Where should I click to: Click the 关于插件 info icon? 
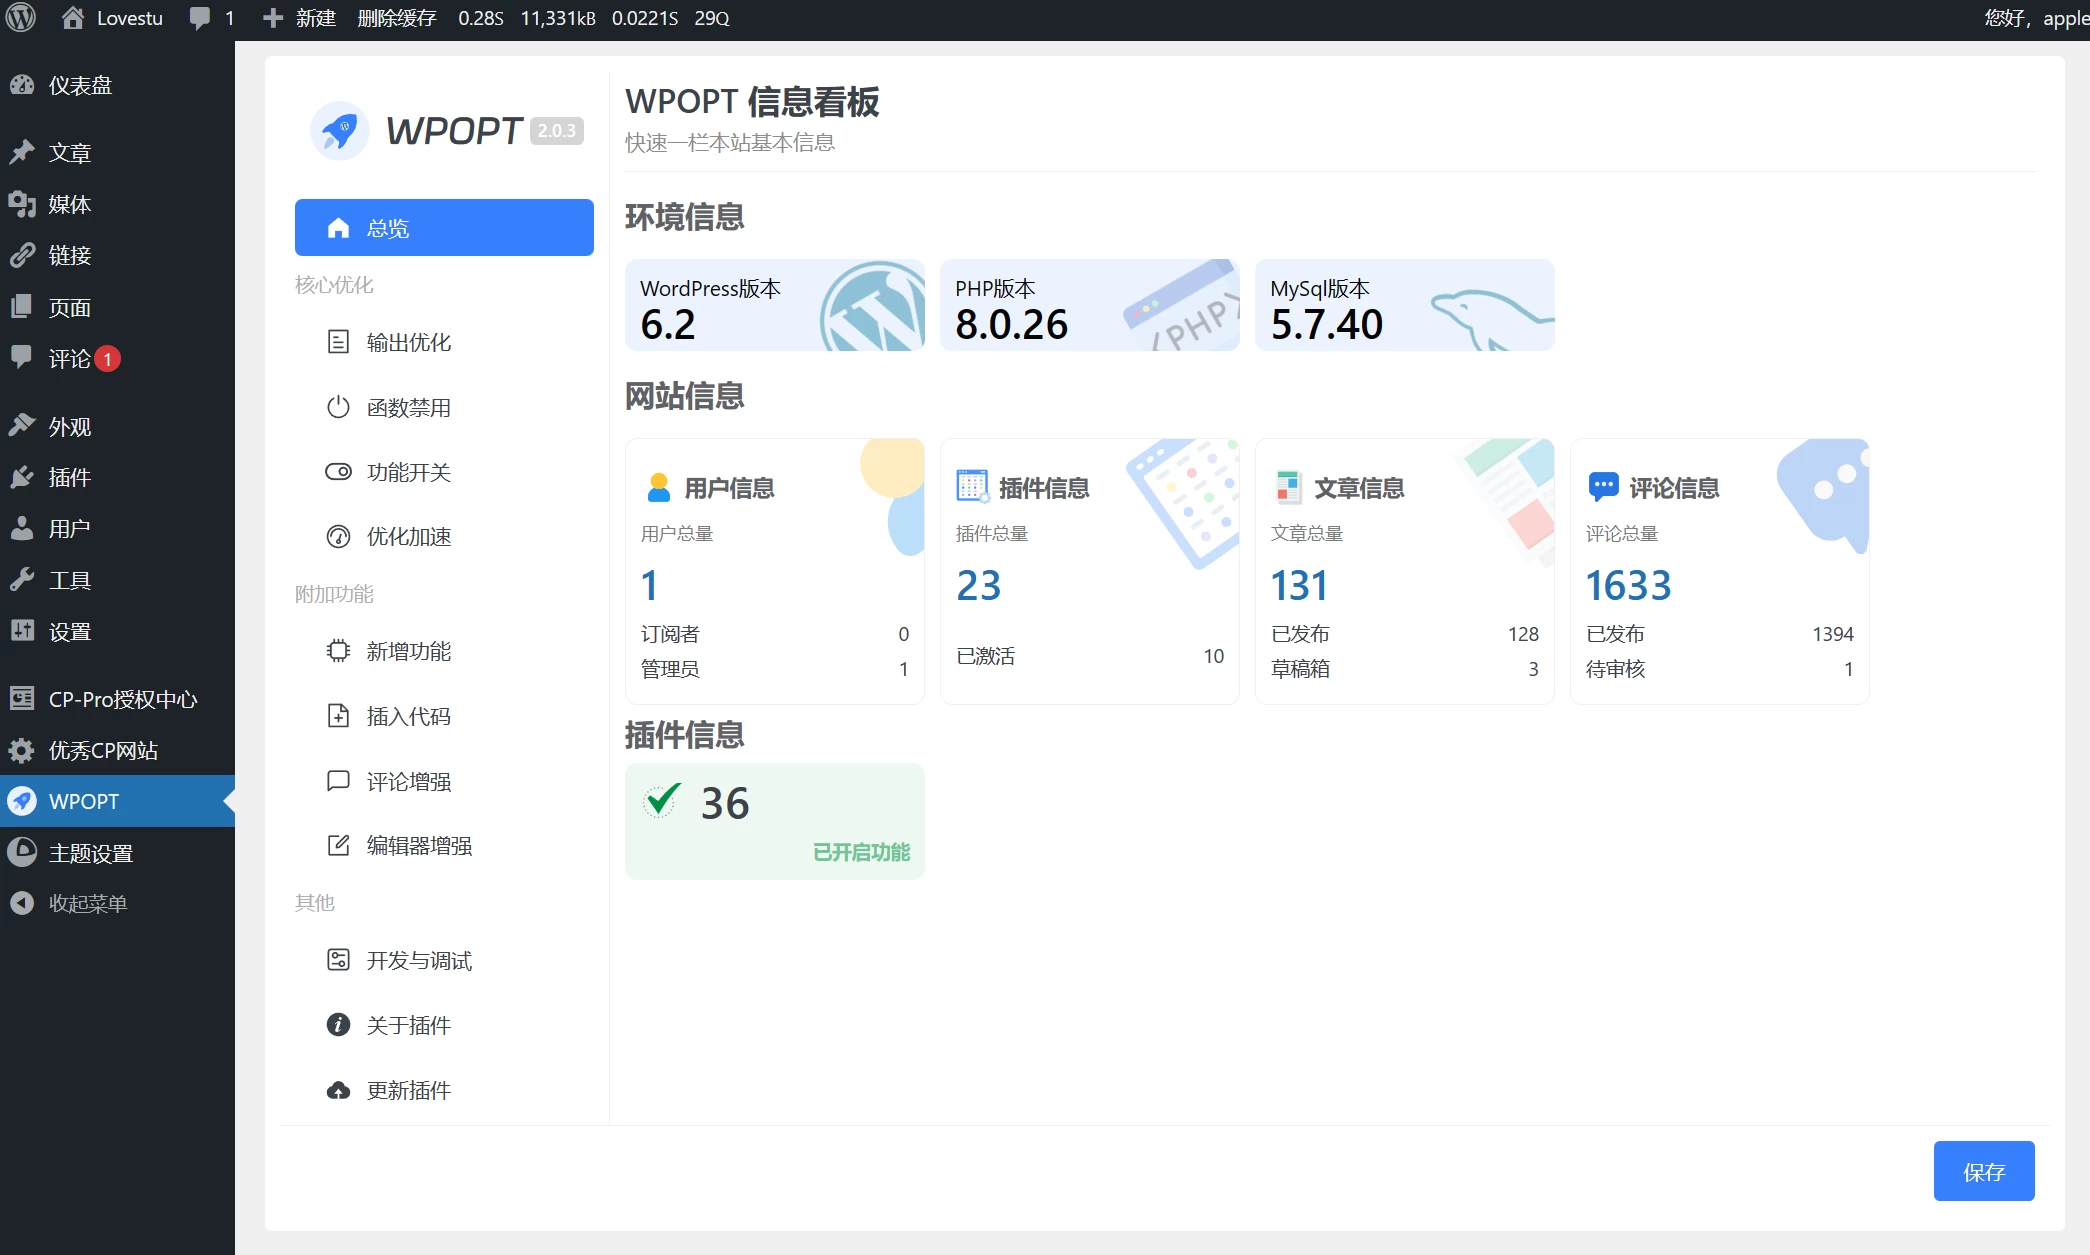click(338, 1025)
